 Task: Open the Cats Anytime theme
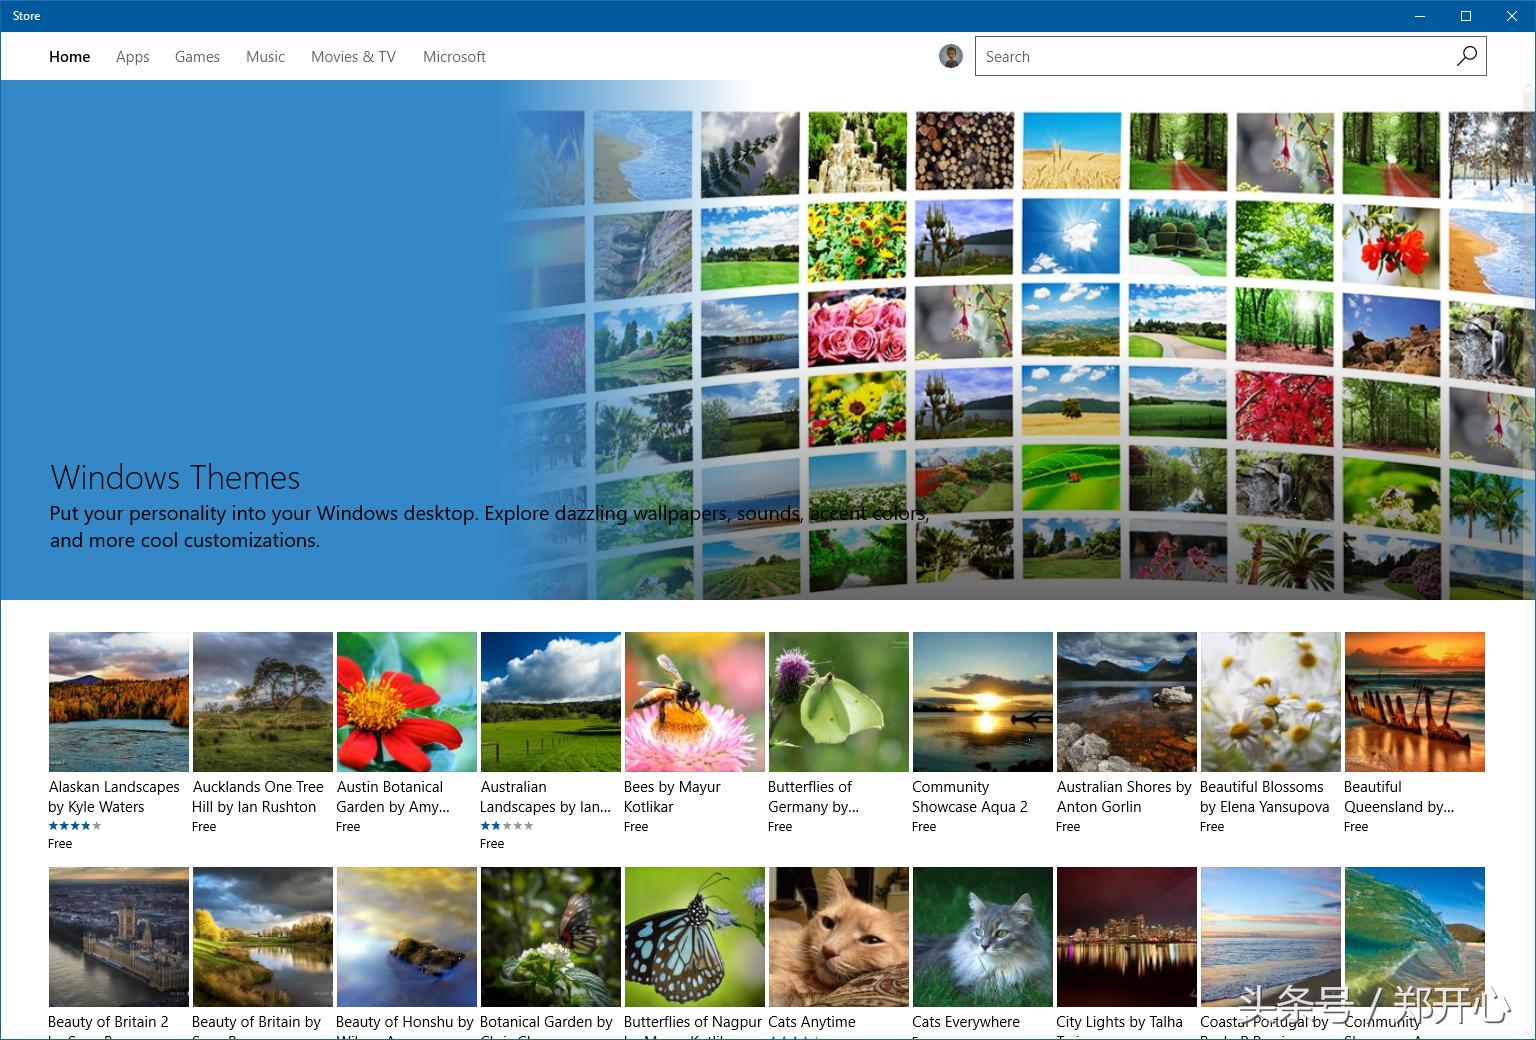pos(838,936)
